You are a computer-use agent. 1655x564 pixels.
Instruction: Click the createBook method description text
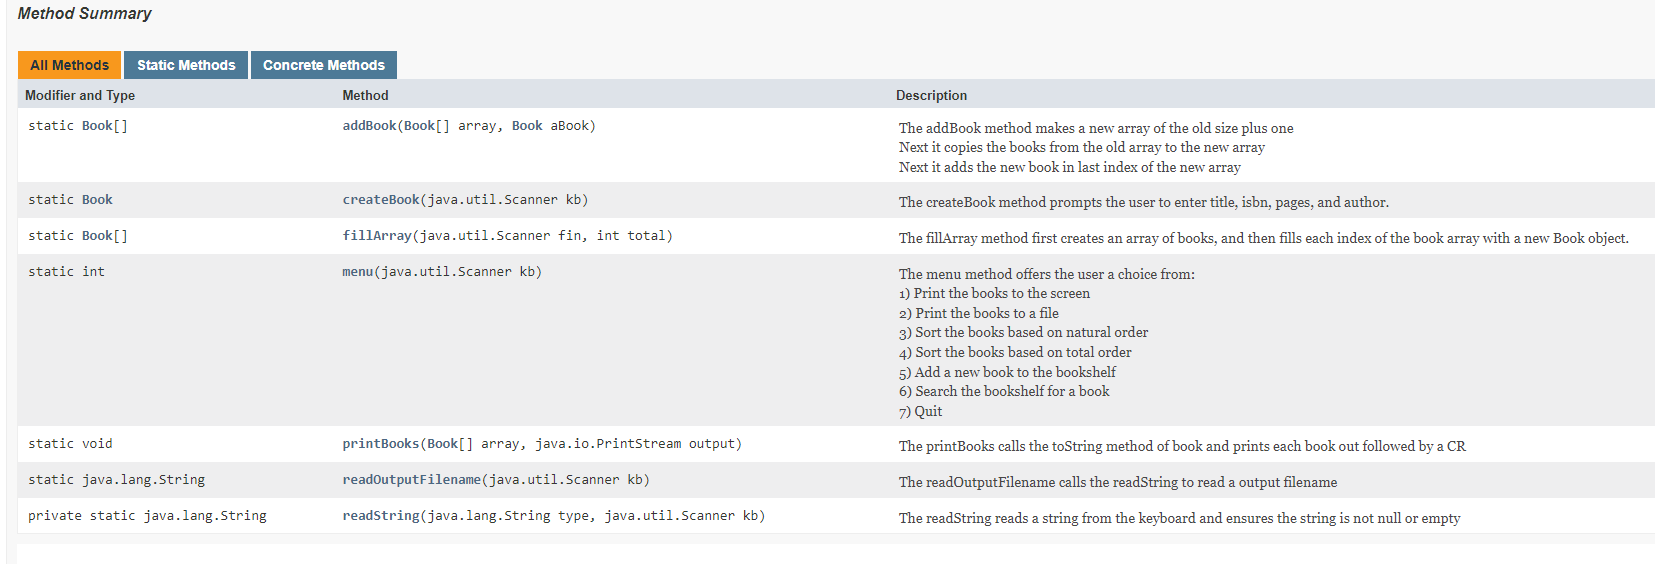(x=1144, y=202)
